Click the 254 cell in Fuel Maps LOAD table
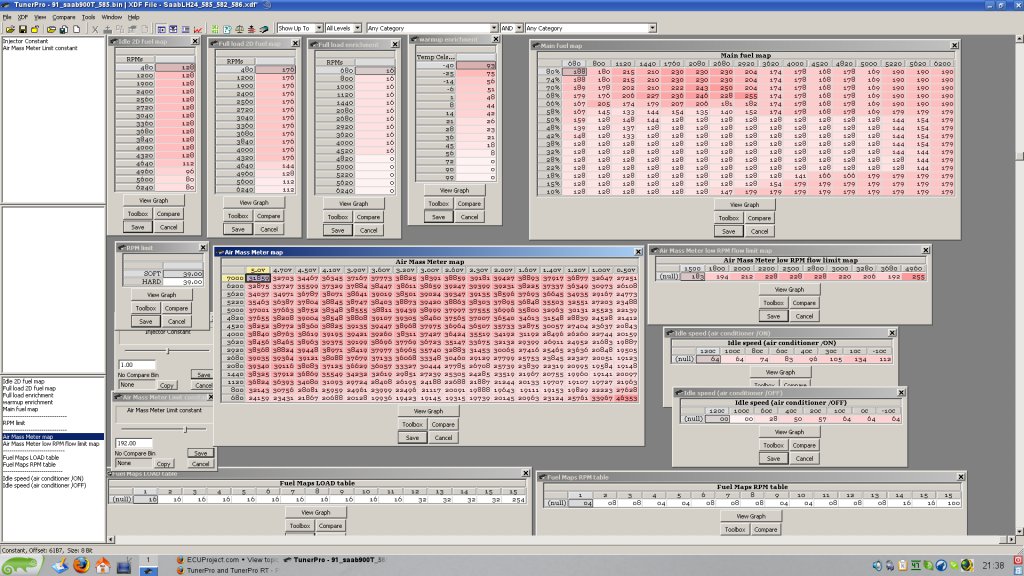Viewport: 1024px width, 576px height. (517, 499)
